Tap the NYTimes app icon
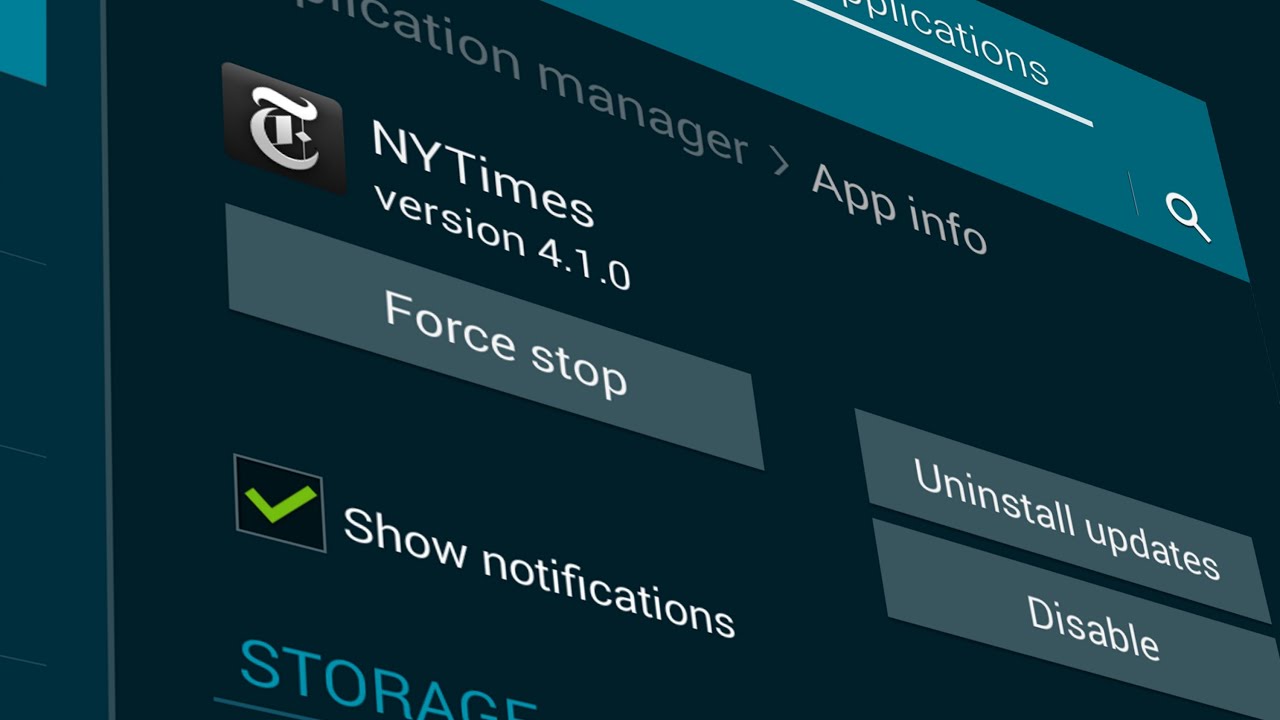Screen dimensions: 1280x720 click(x=285, y=129)
